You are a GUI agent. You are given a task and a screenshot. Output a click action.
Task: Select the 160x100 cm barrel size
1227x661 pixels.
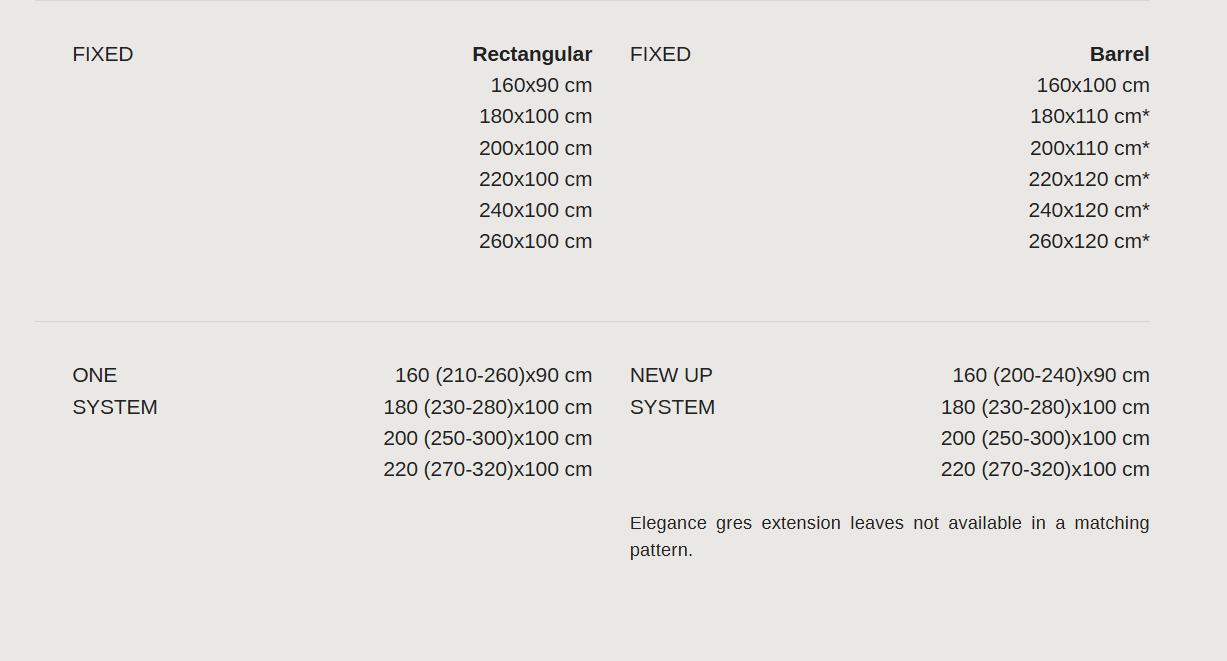click(x=1093, y=85)
